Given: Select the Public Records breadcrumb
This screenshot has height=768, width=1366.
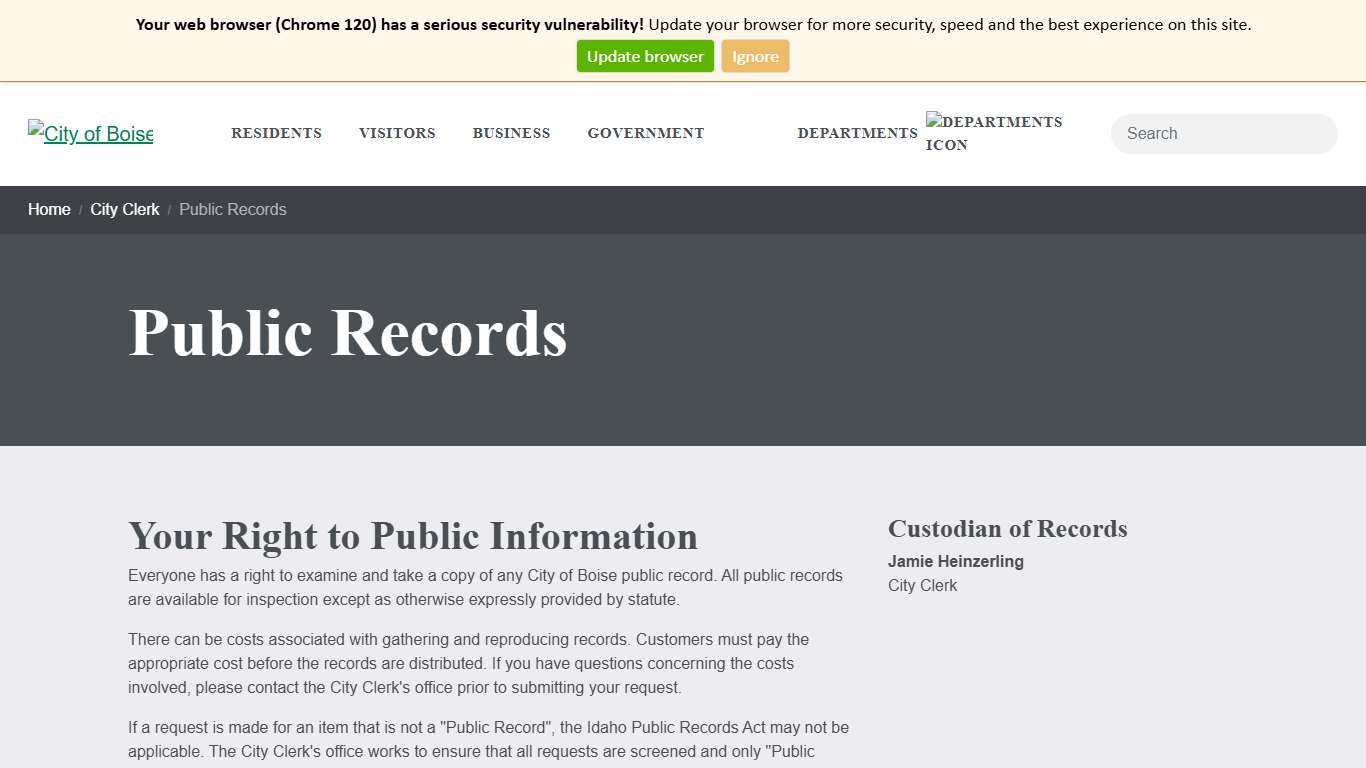Looking at the screenshot, I should point(232,209).
